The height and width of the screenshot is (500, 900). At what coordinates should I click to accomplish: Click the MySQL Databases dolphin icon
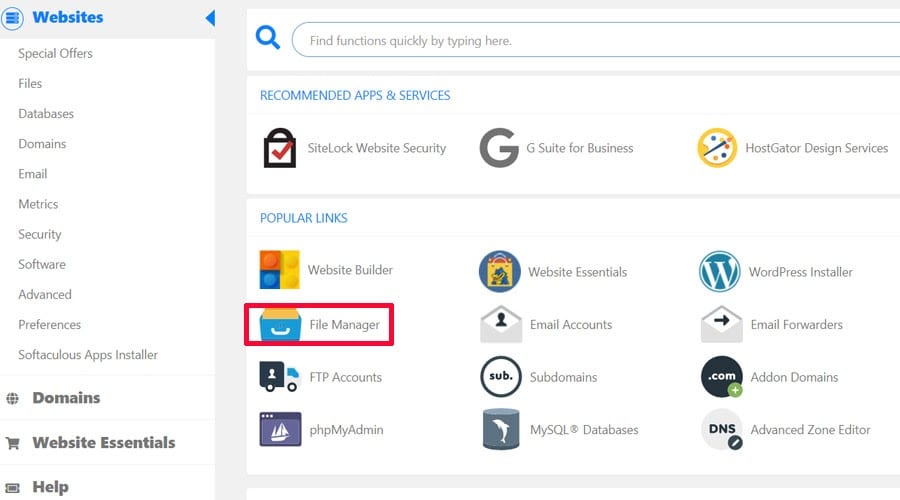(501, 429)
